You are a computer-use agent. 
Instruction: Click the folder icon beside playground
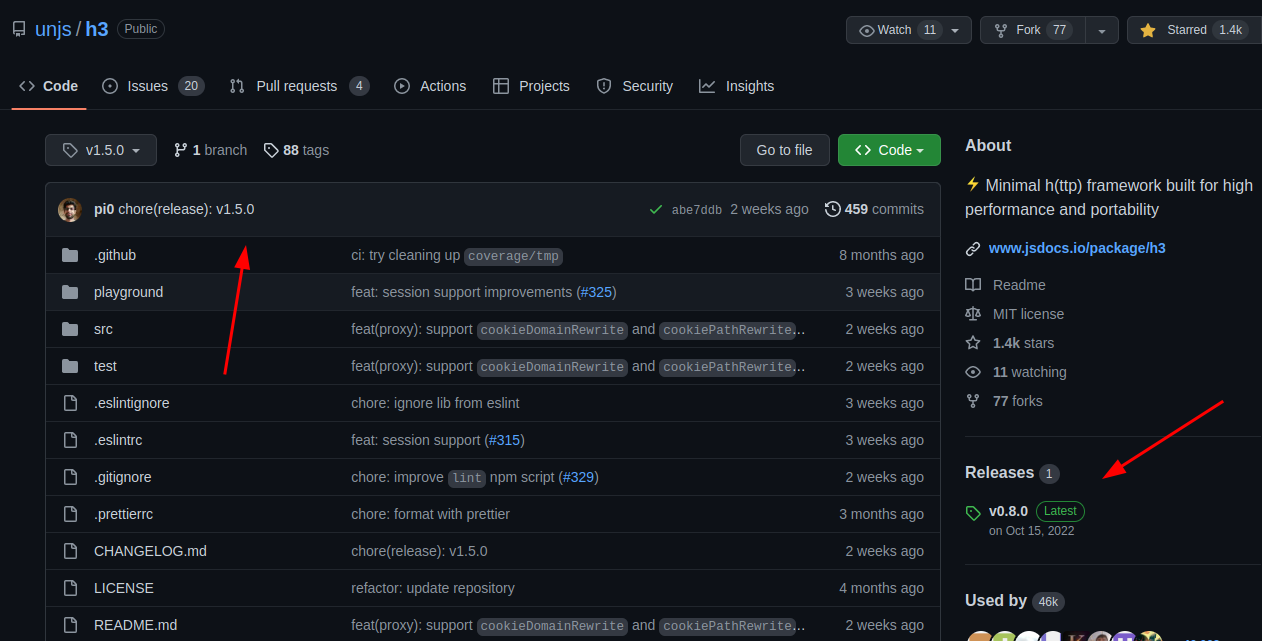[70, 292]
